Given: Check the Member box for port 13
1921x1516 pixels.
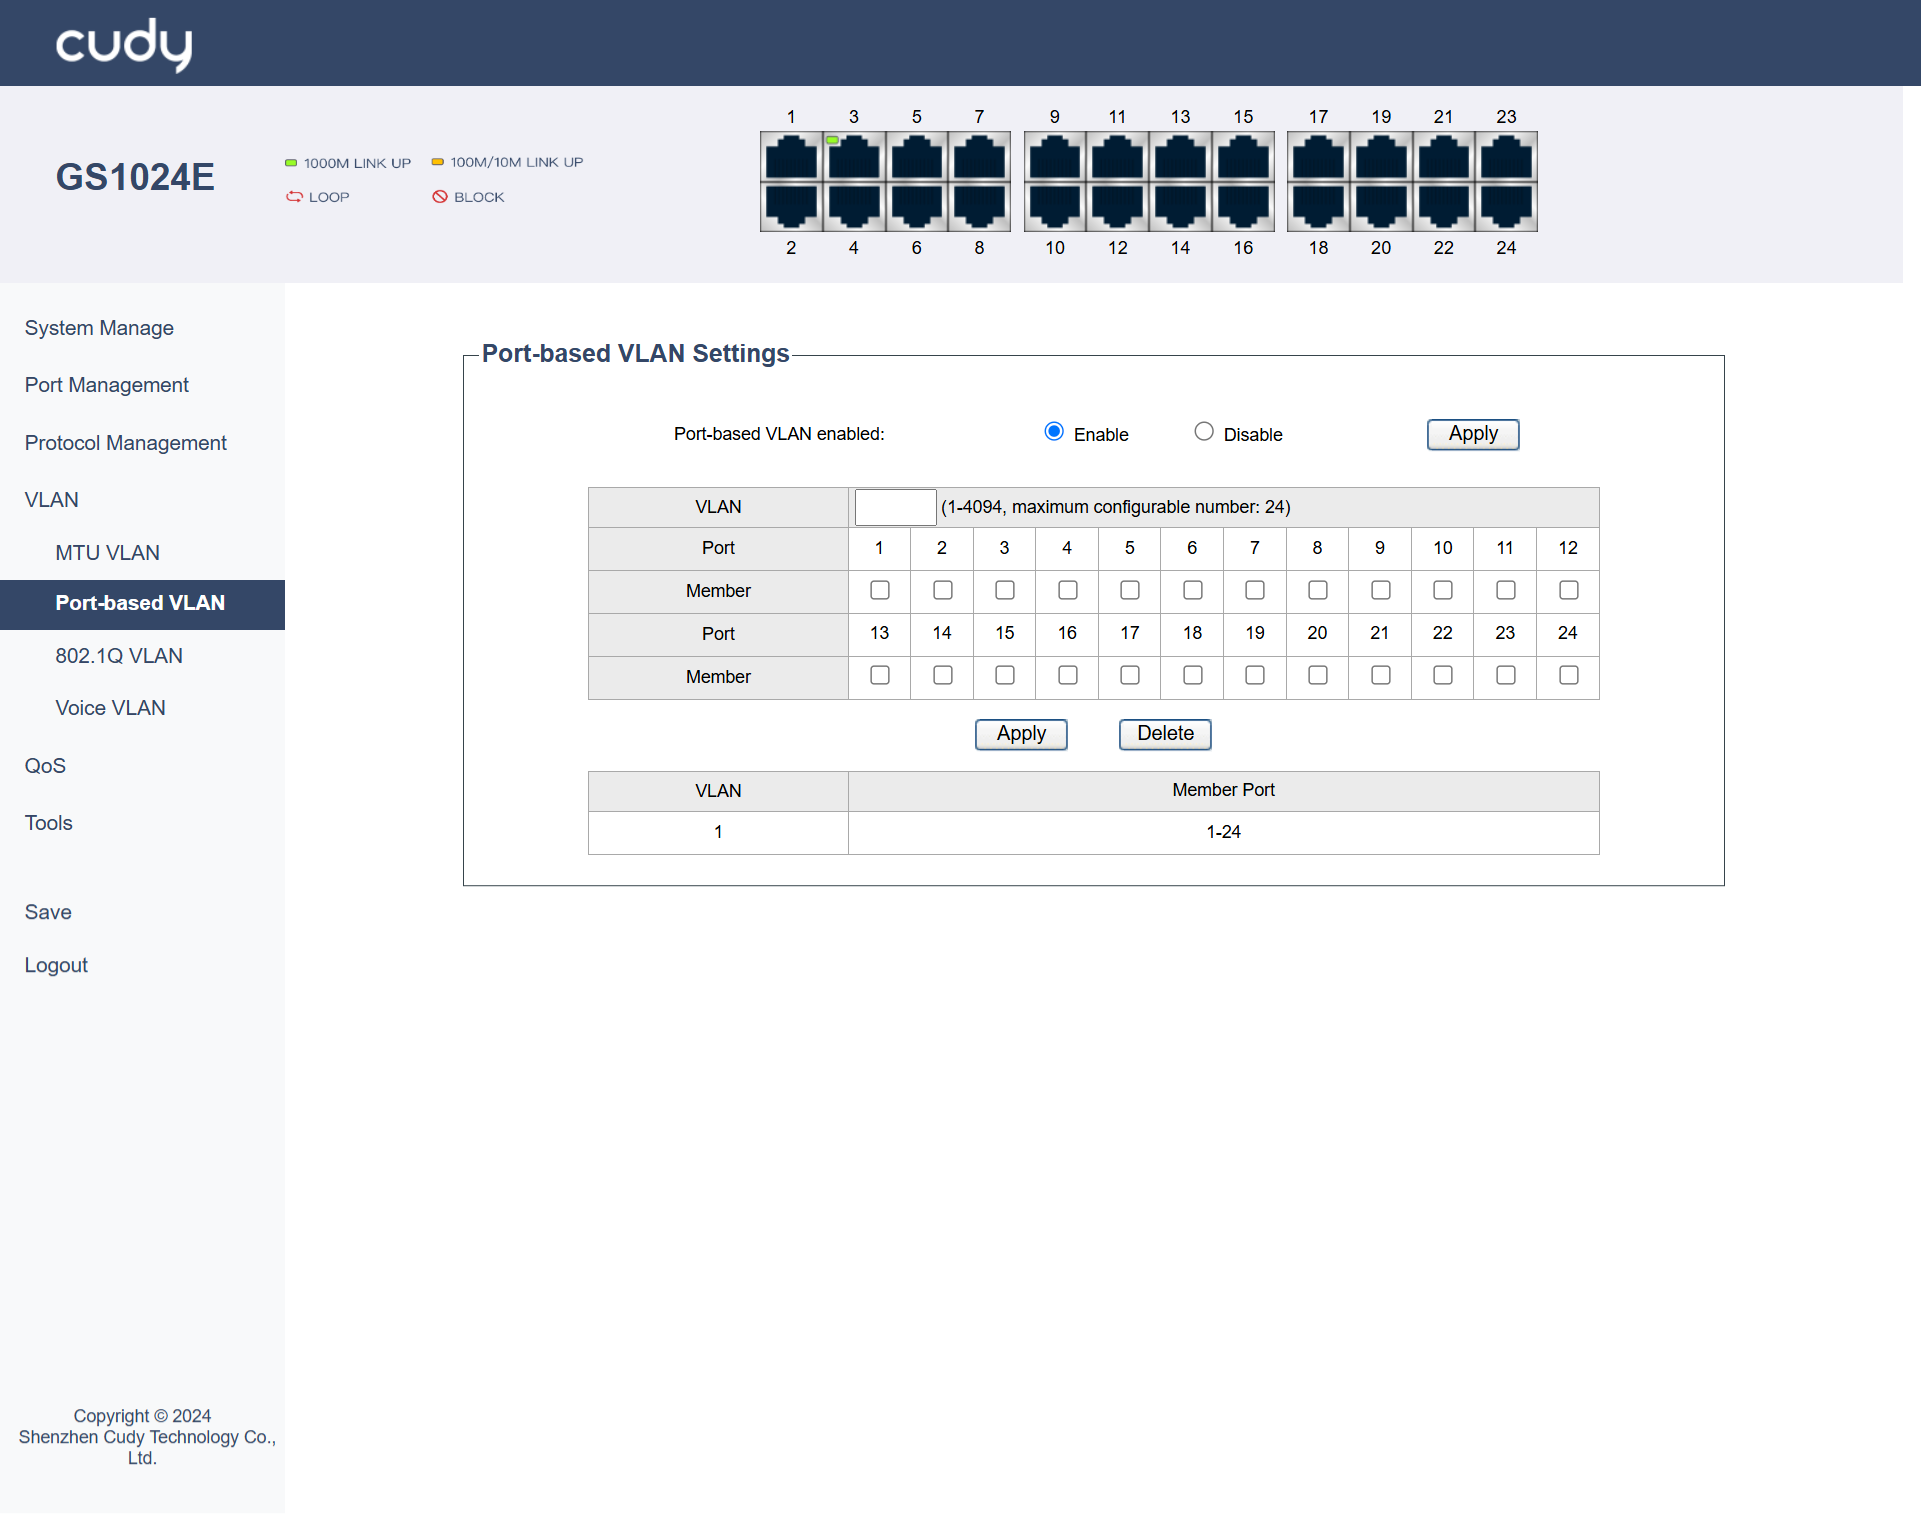Looking at the screenshot, I should 880,676.
